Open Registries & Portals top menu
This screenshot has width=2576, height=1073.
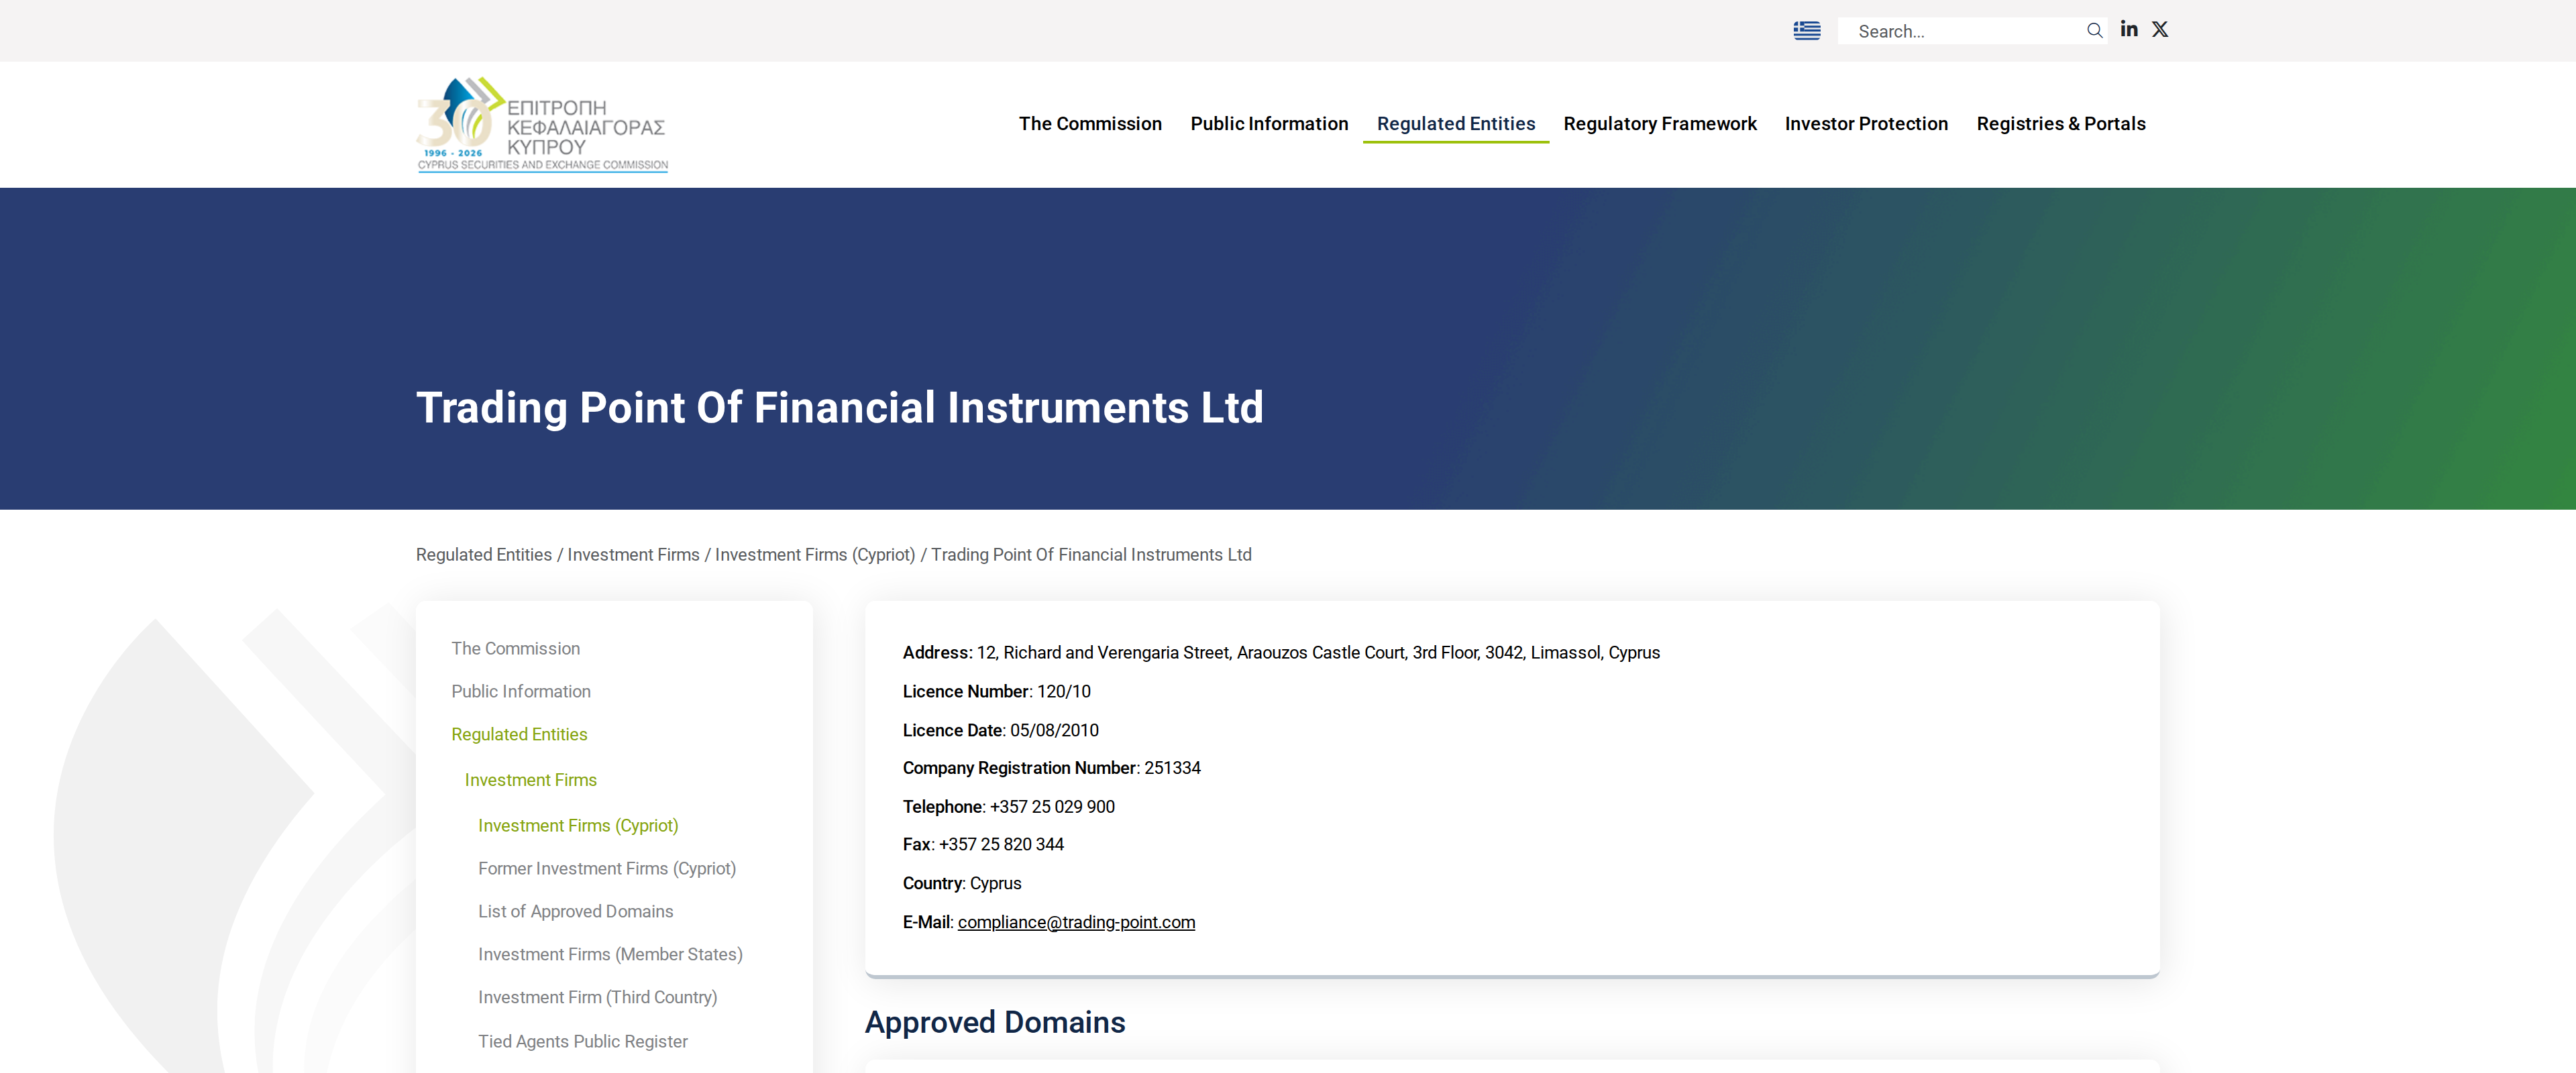tap(2060, 124)
